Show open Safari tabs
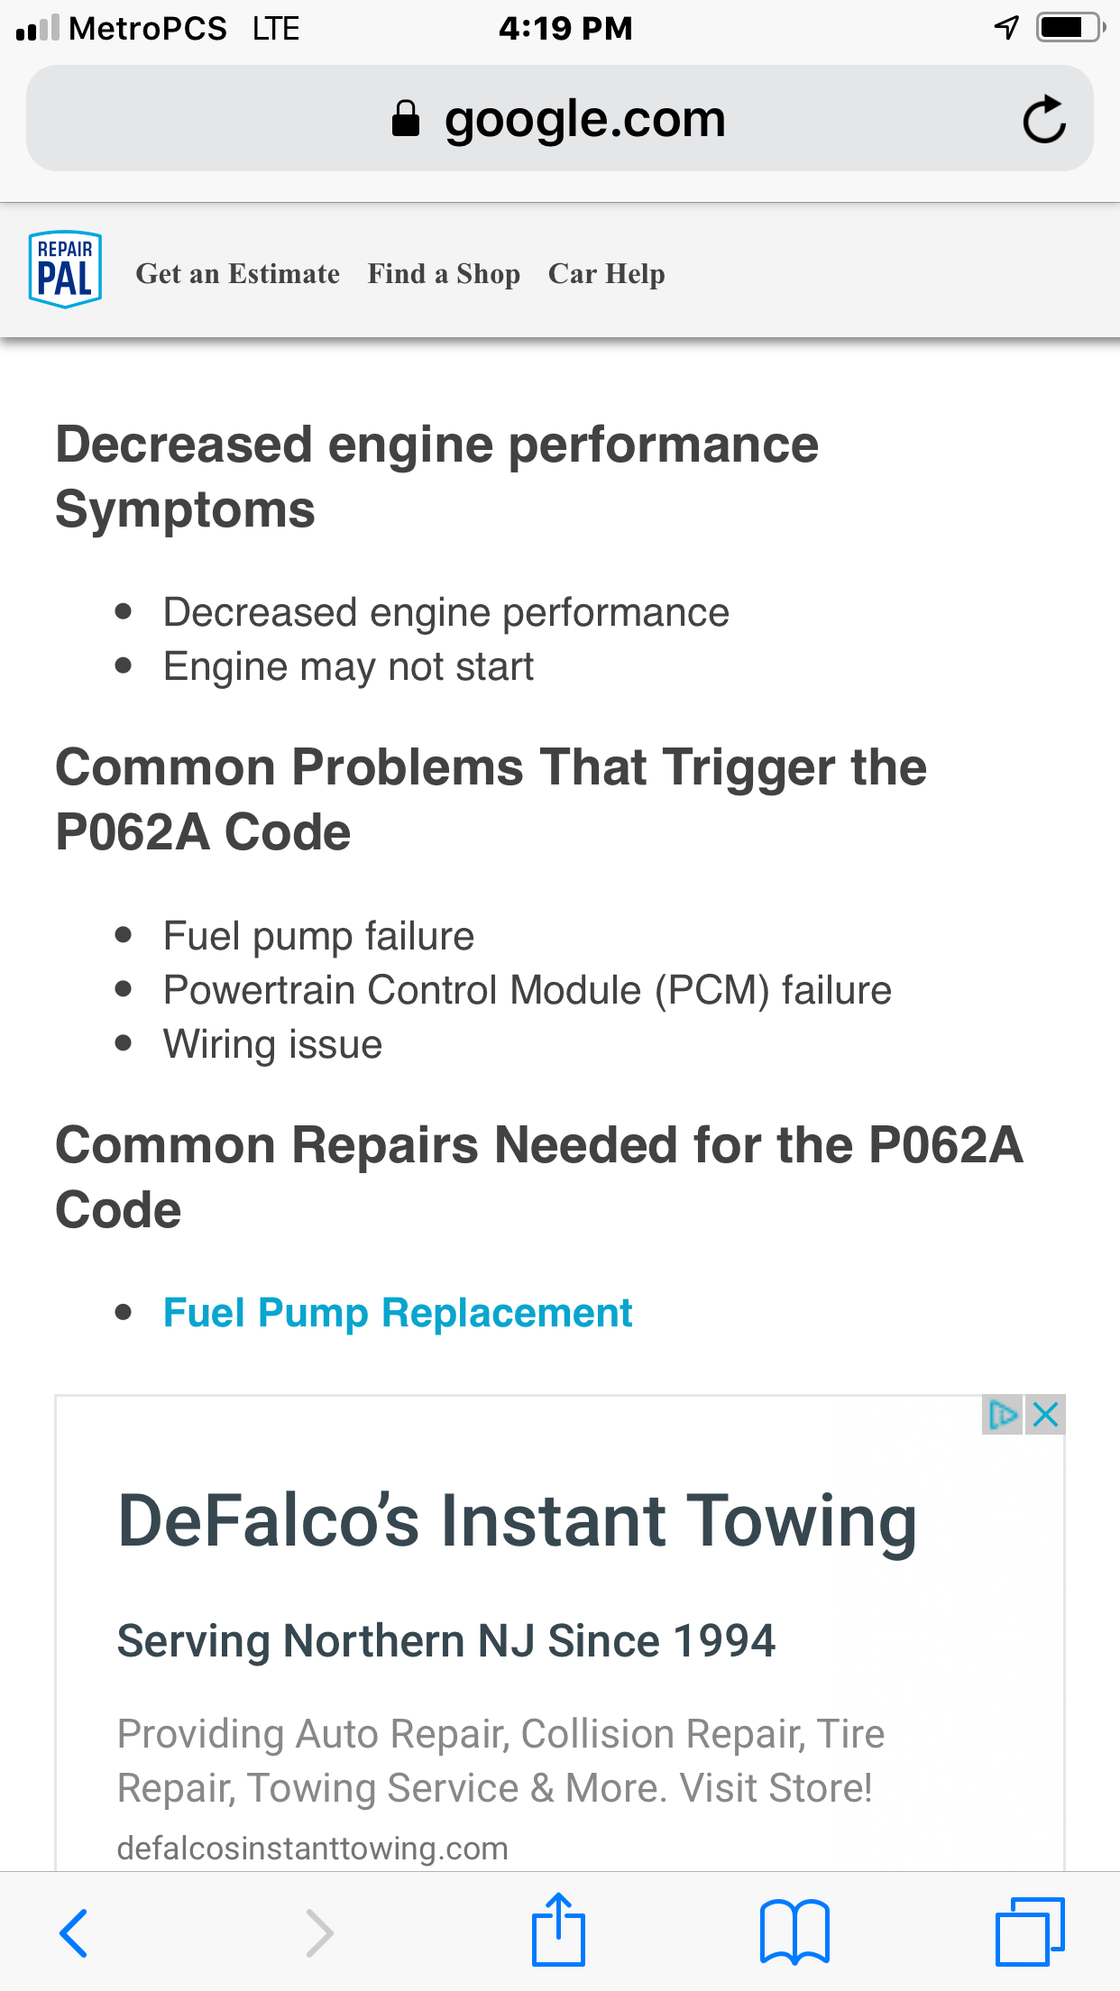The image size is (1120, 1991). [1029, 1932]
